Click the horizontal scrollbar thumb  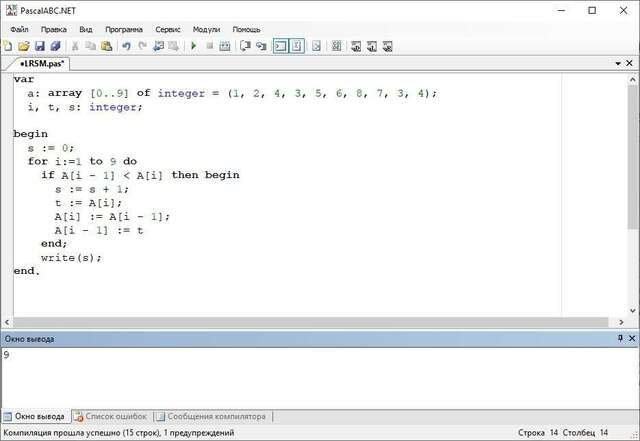point(311,322)
